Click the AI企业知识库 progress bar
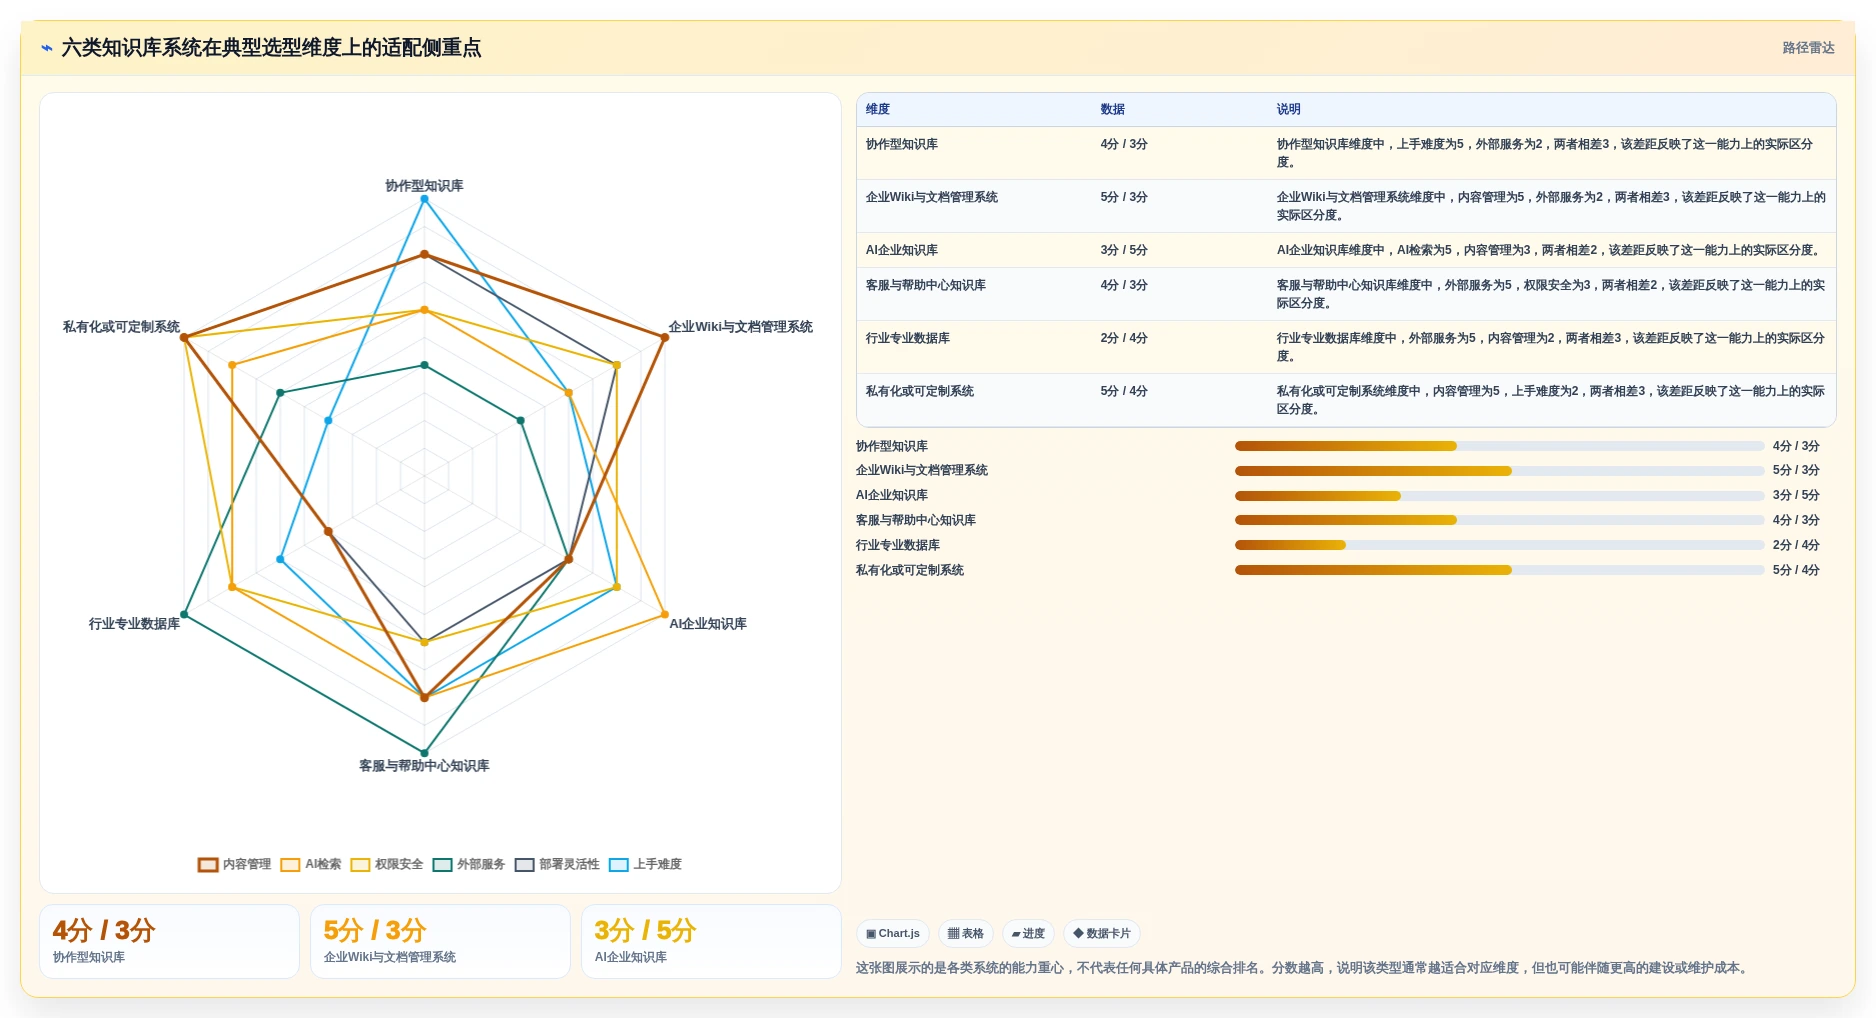 point(1499,496)
